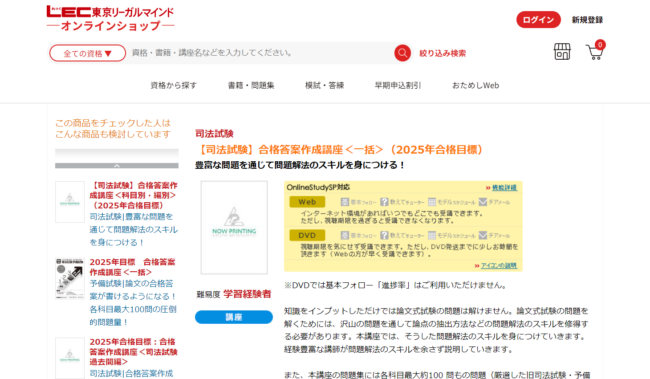Click the 予備試験|論文の合格答案が書けるようになる description
Image resolution: width=650 pixels, height=379 pixels.
[133, 303]
